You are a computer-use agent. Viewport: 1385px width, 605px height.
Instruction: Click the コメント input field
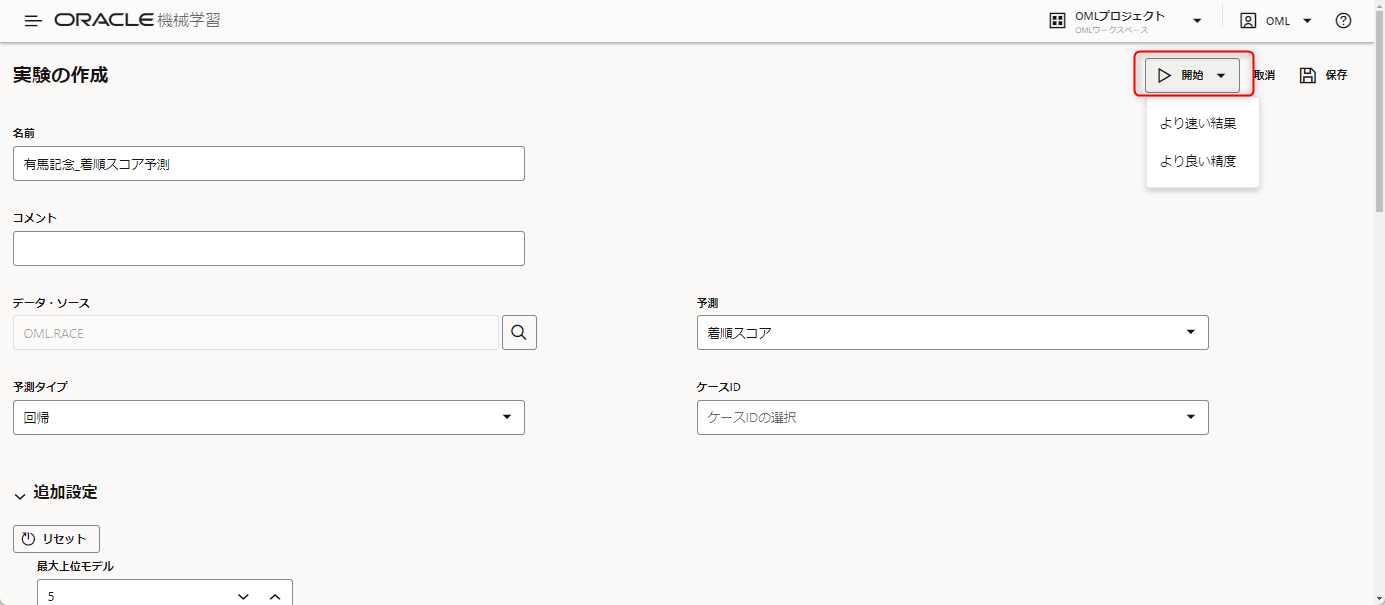(x=268, y=249)
